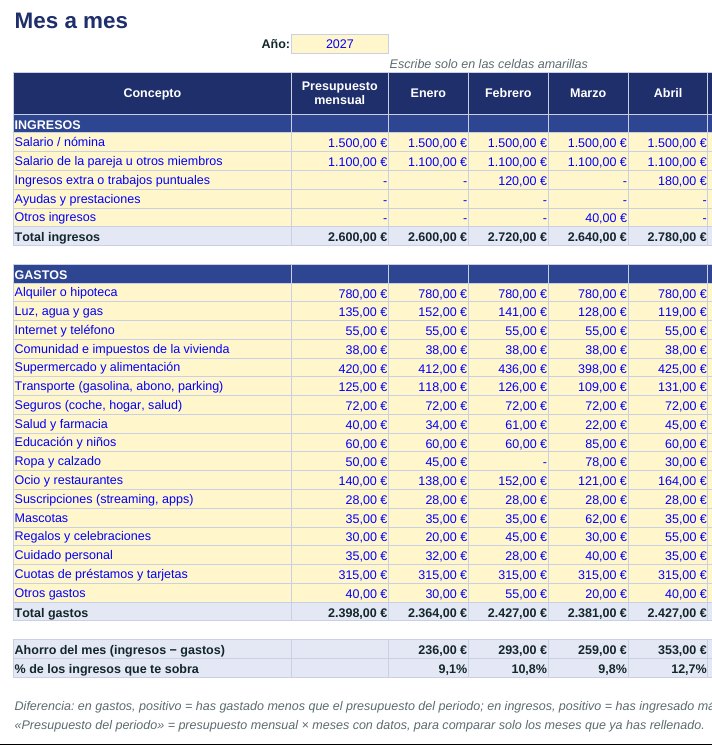The image size is (712, 745).
Task: Select Enero total gastos 2.364,00 €
Action: click(x=428, y=612)
